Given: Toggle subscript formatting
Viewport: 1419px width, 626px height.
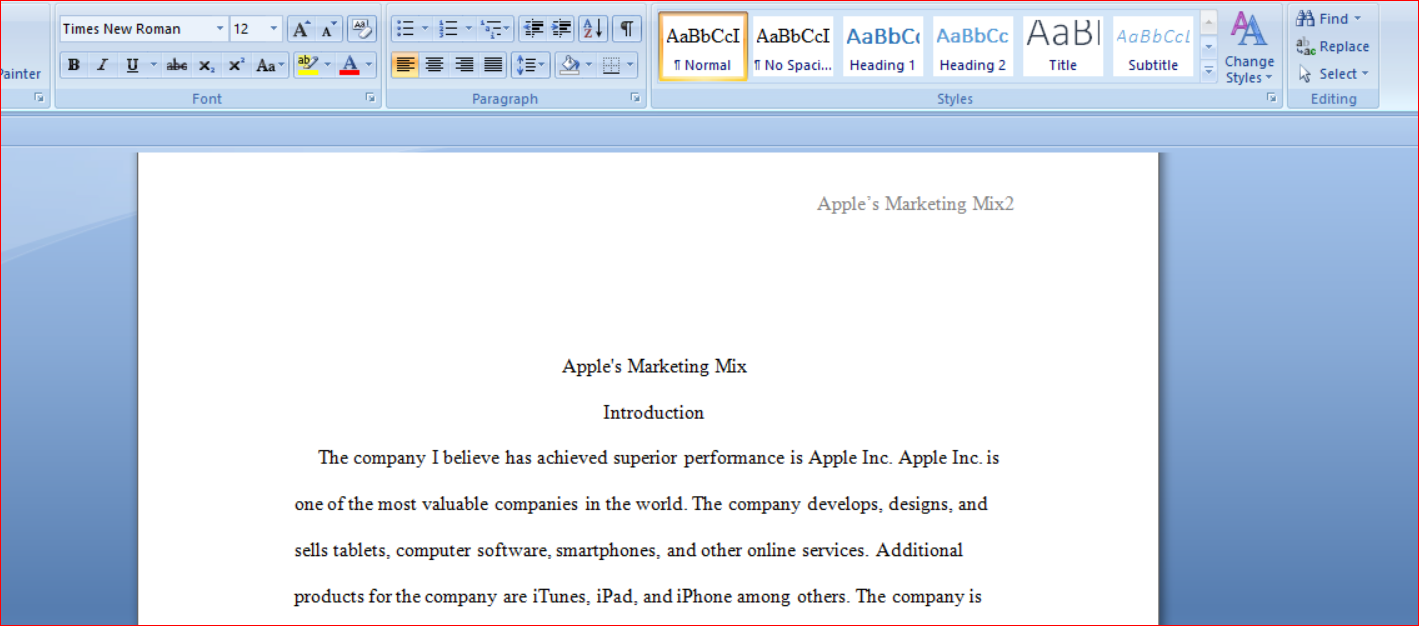Looking at the screenshot, I should [x=206, y=66].
